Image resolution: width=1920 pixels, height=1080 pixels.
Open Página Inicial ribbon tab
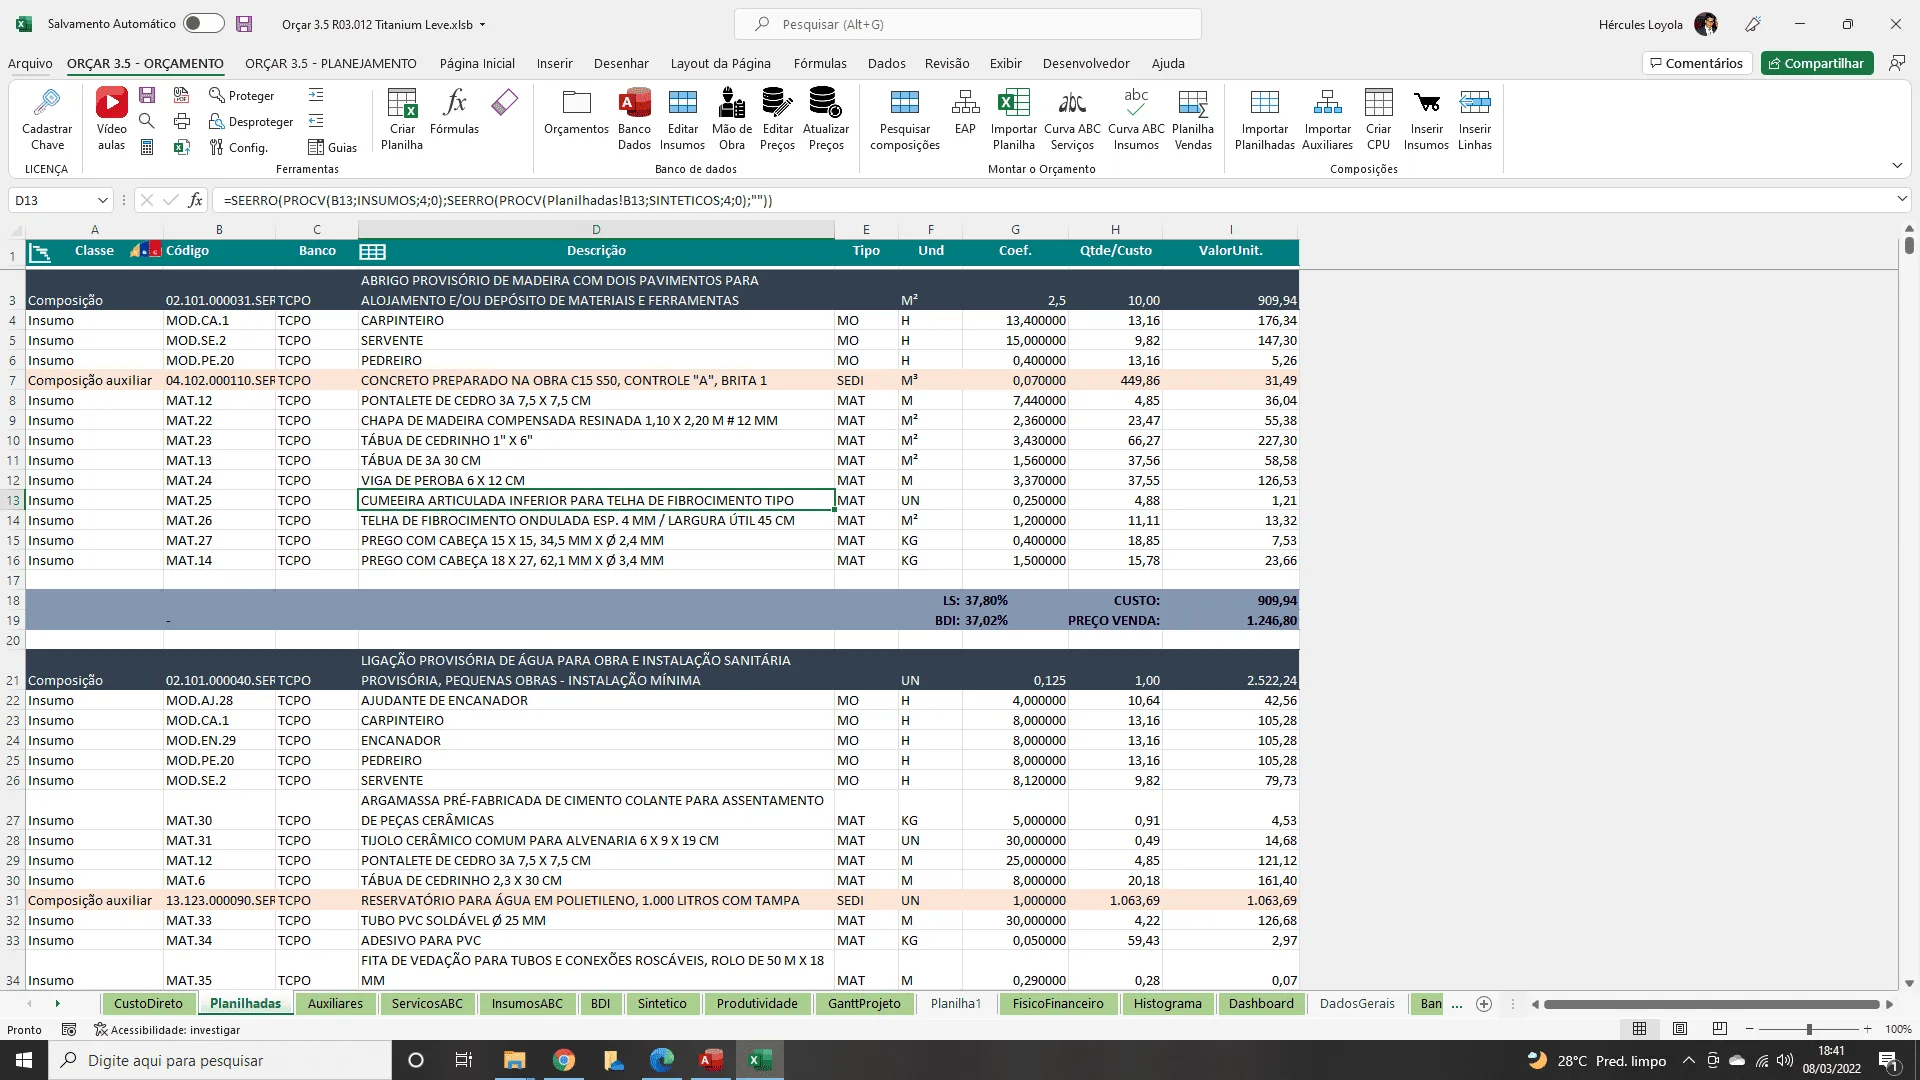pos(477,63)
